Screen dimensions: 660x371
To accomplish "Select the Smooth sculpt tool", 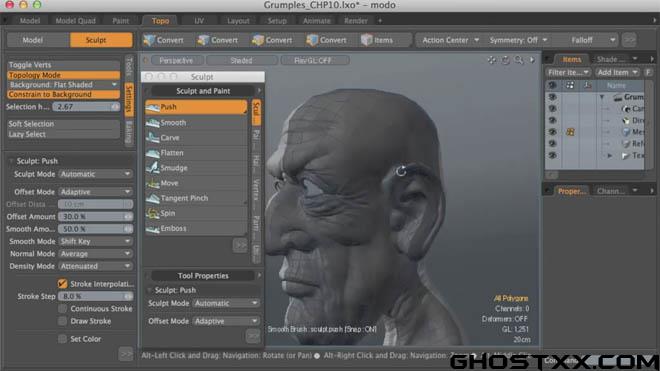I will click(196, 123).
